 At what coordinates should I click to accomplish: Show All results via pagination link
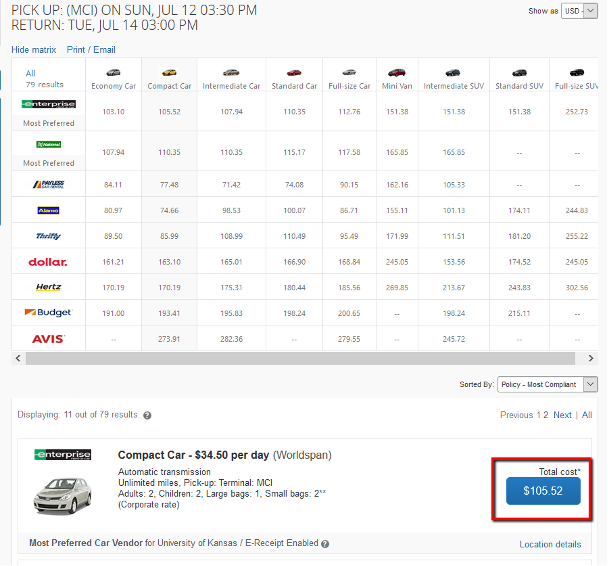587,415
